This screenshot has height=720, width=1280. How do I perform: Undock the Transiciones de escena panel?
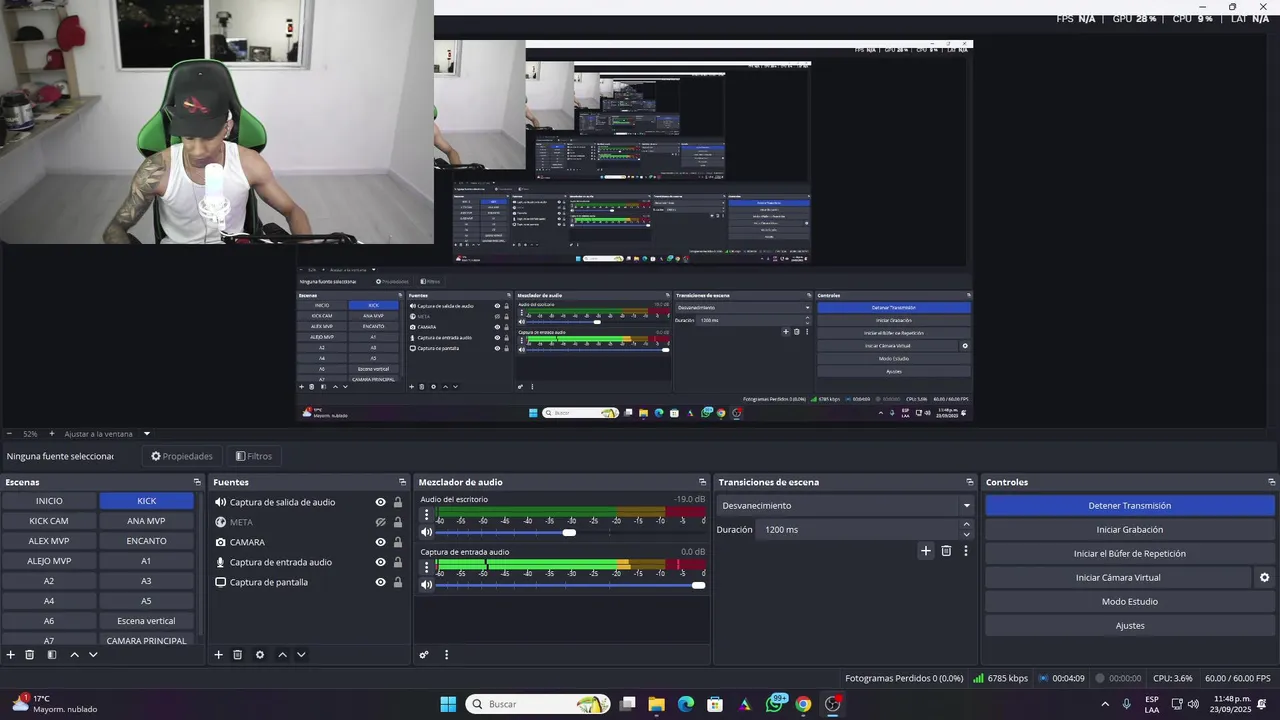click(969, 482)
